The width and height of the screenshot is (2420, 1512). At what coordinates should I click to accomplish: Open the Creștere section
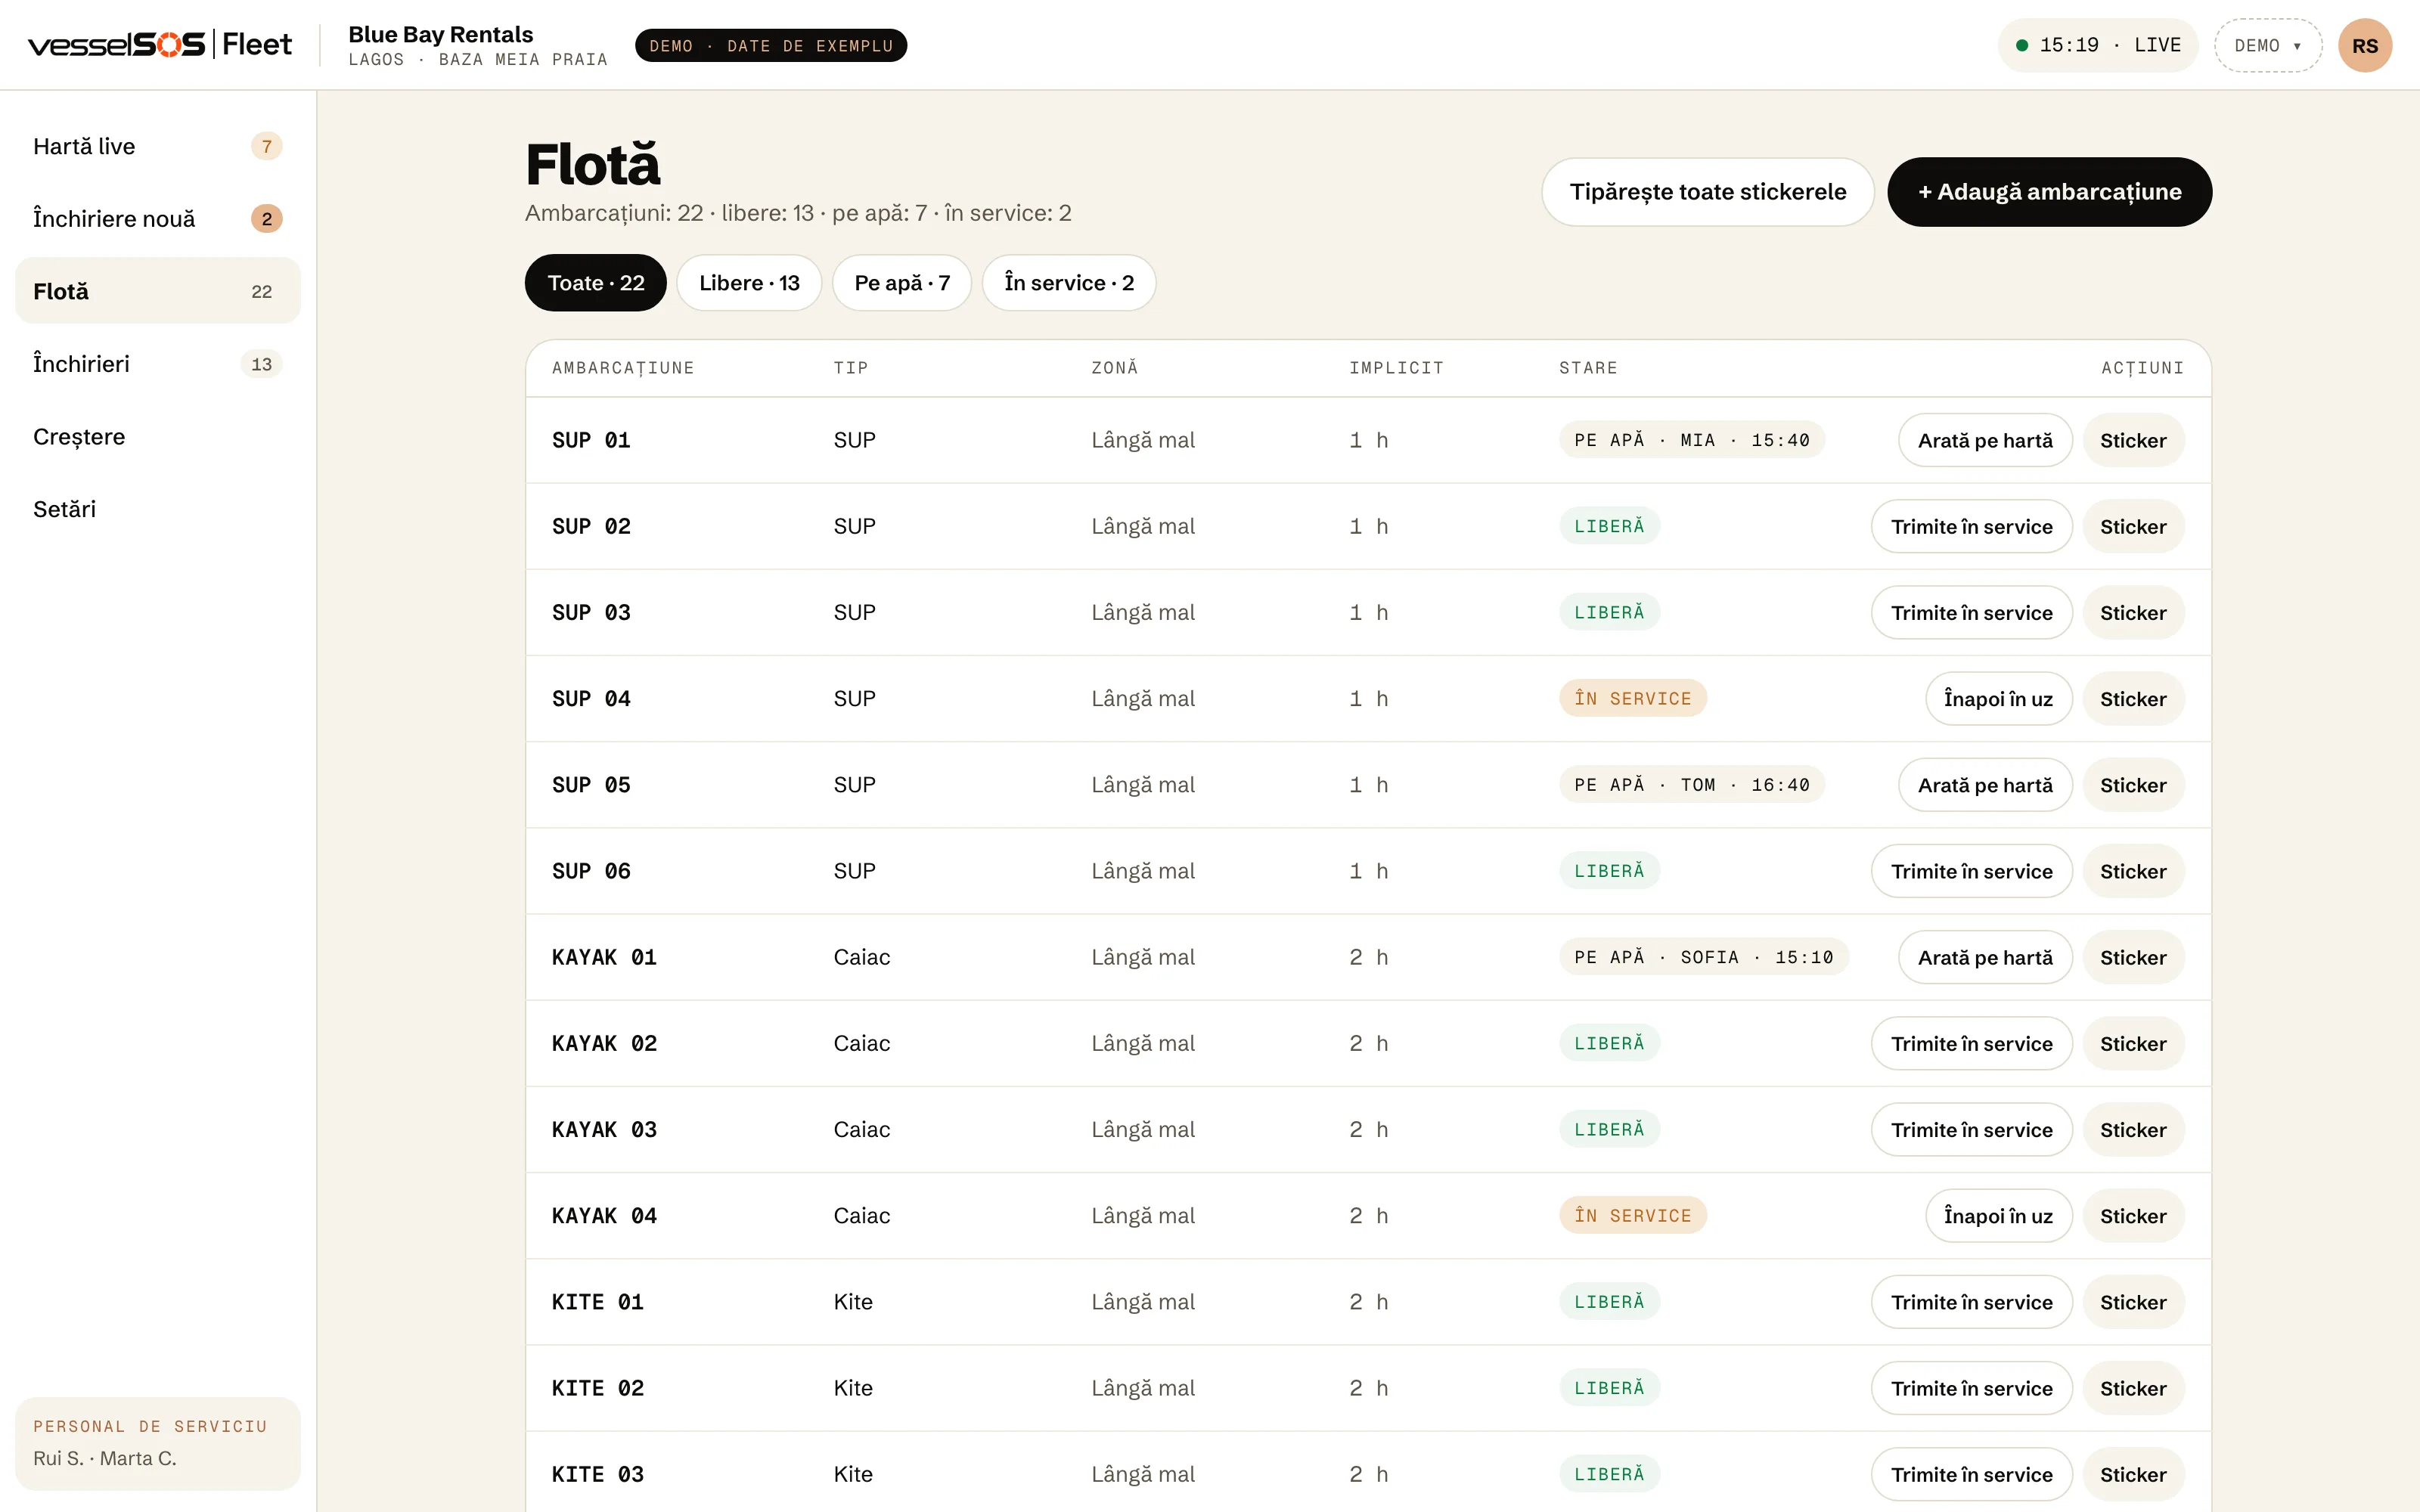click(x=158, y=437)
